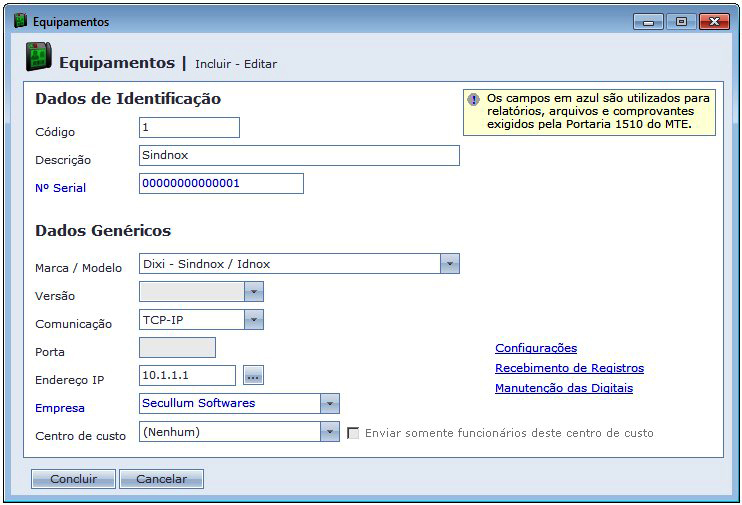Click the Comunicação label
The image size is (742, 505).
73,324
